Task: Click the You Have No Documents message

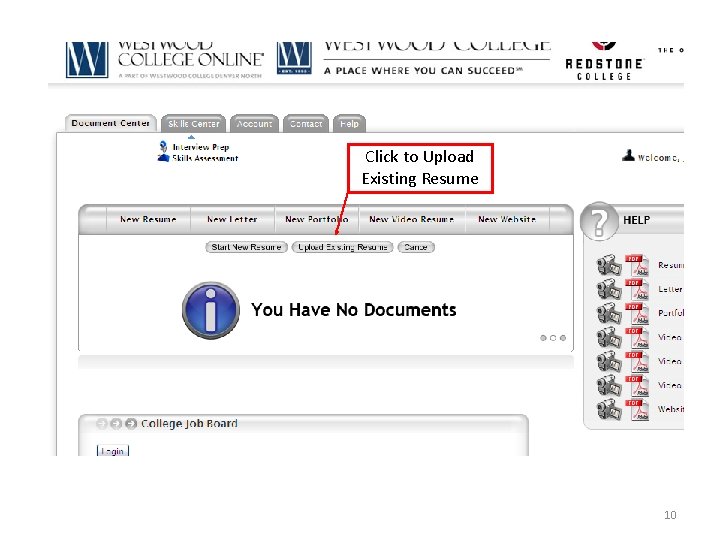Action: [x=354, y=310]
